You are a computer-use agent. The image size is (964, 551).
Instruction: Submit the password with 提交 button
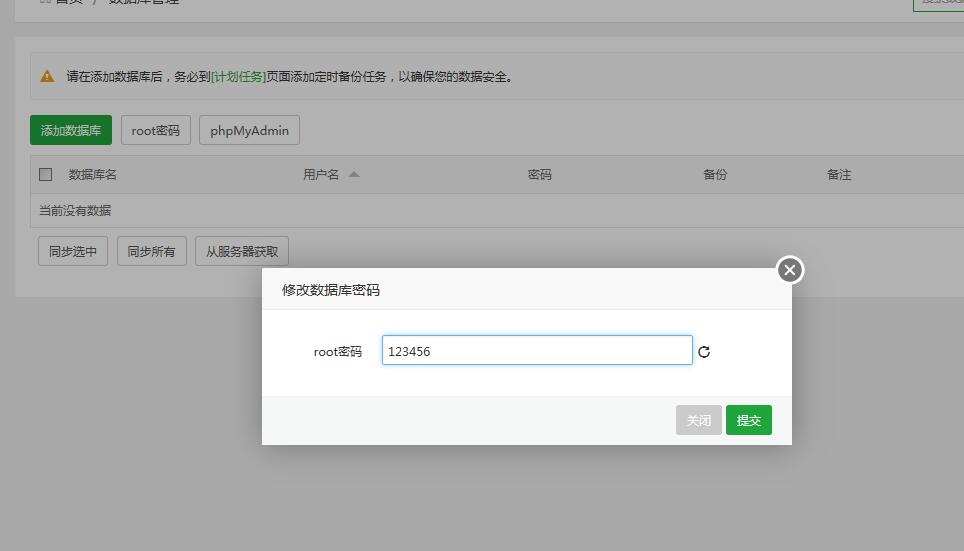click(748, 420)
